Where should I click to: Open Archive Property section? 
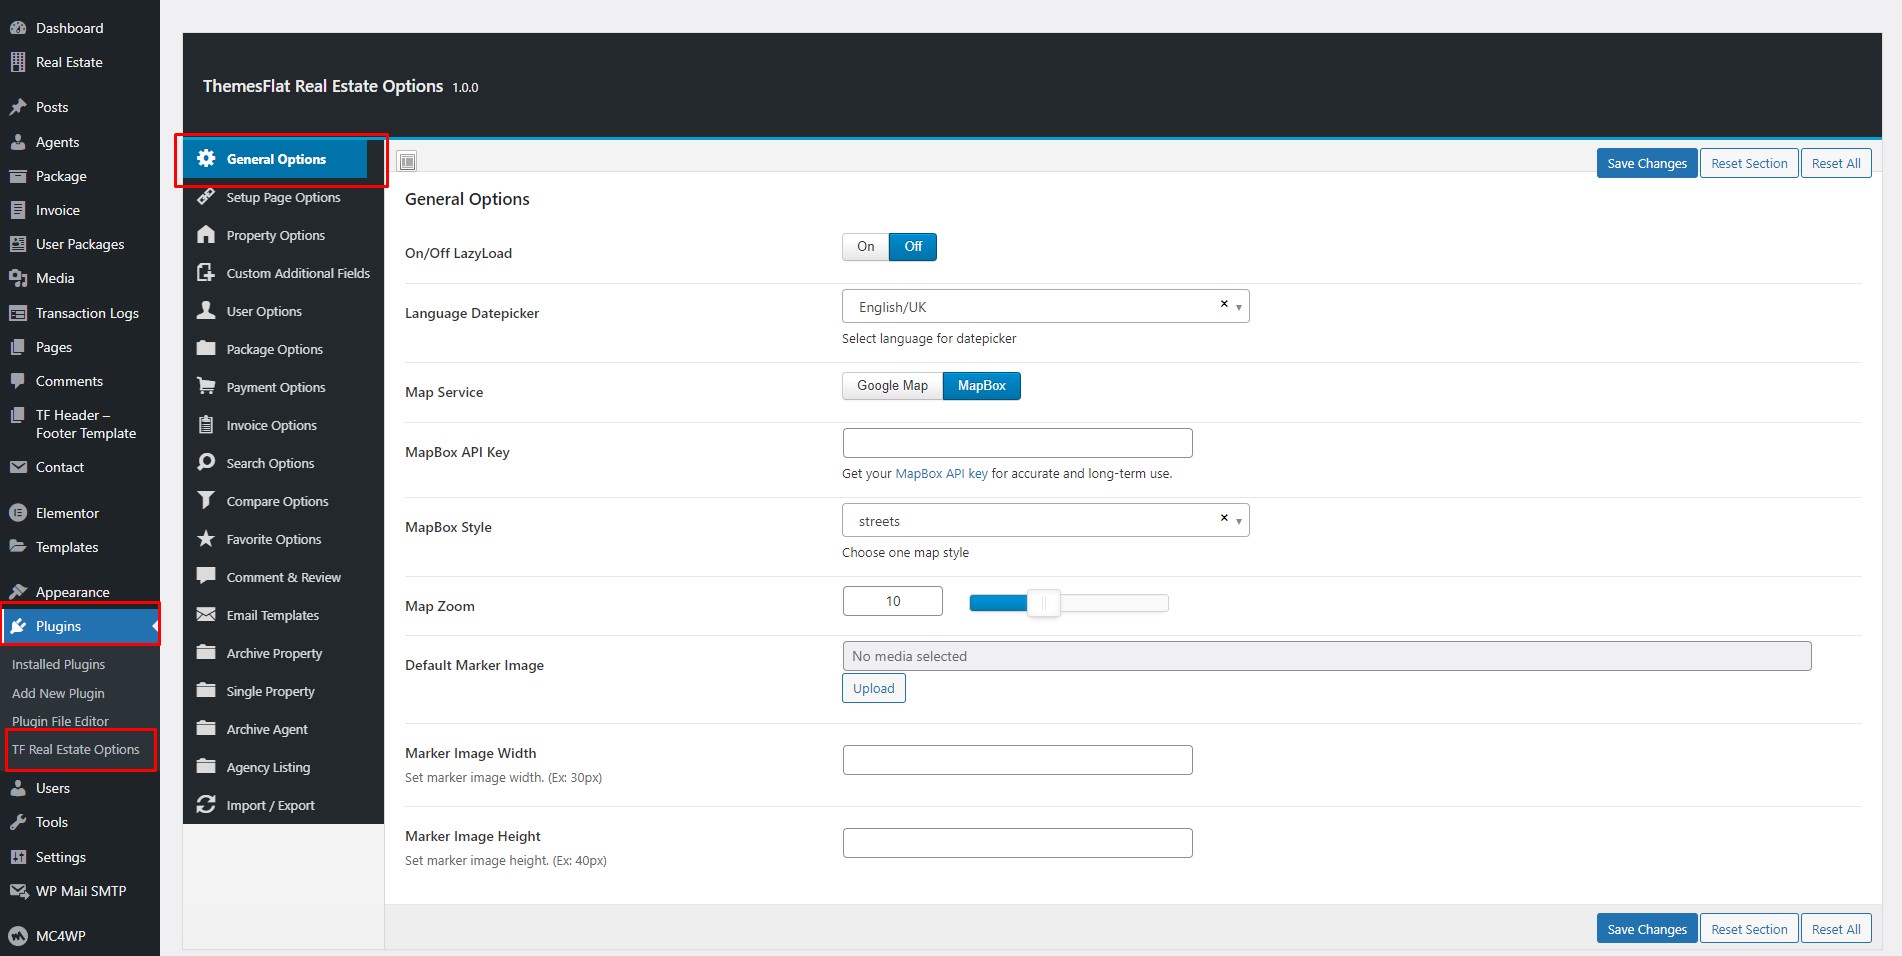(x=283, y=653)
